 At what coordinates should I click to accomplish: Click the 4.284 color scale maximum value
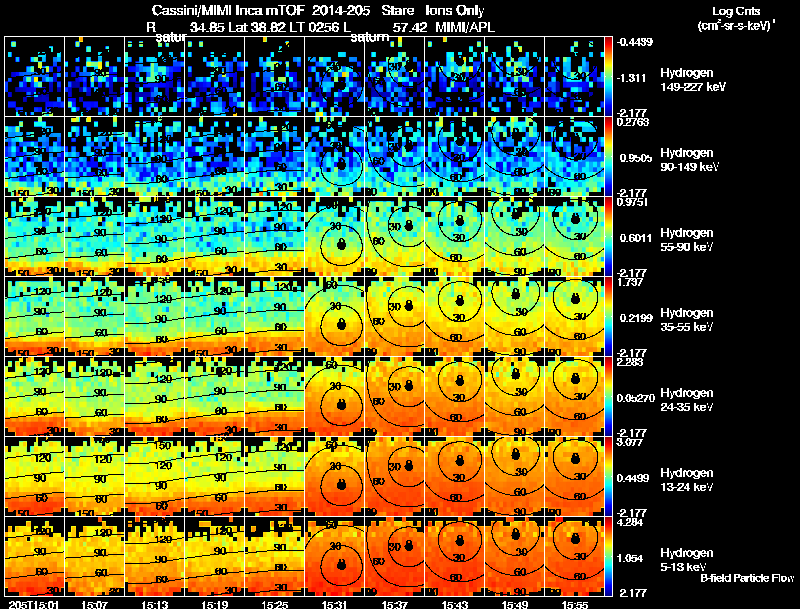click(630, 522)
